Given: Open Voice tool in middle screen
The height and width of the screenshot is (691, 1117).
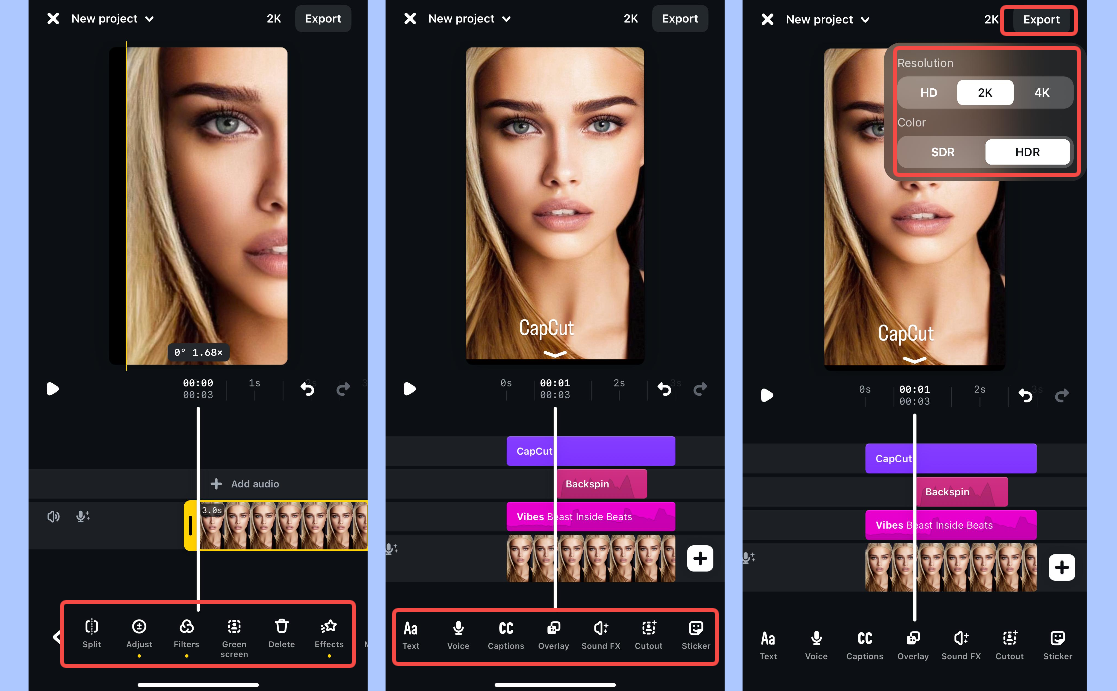Looking at the screenshot, I should point(458,635).
